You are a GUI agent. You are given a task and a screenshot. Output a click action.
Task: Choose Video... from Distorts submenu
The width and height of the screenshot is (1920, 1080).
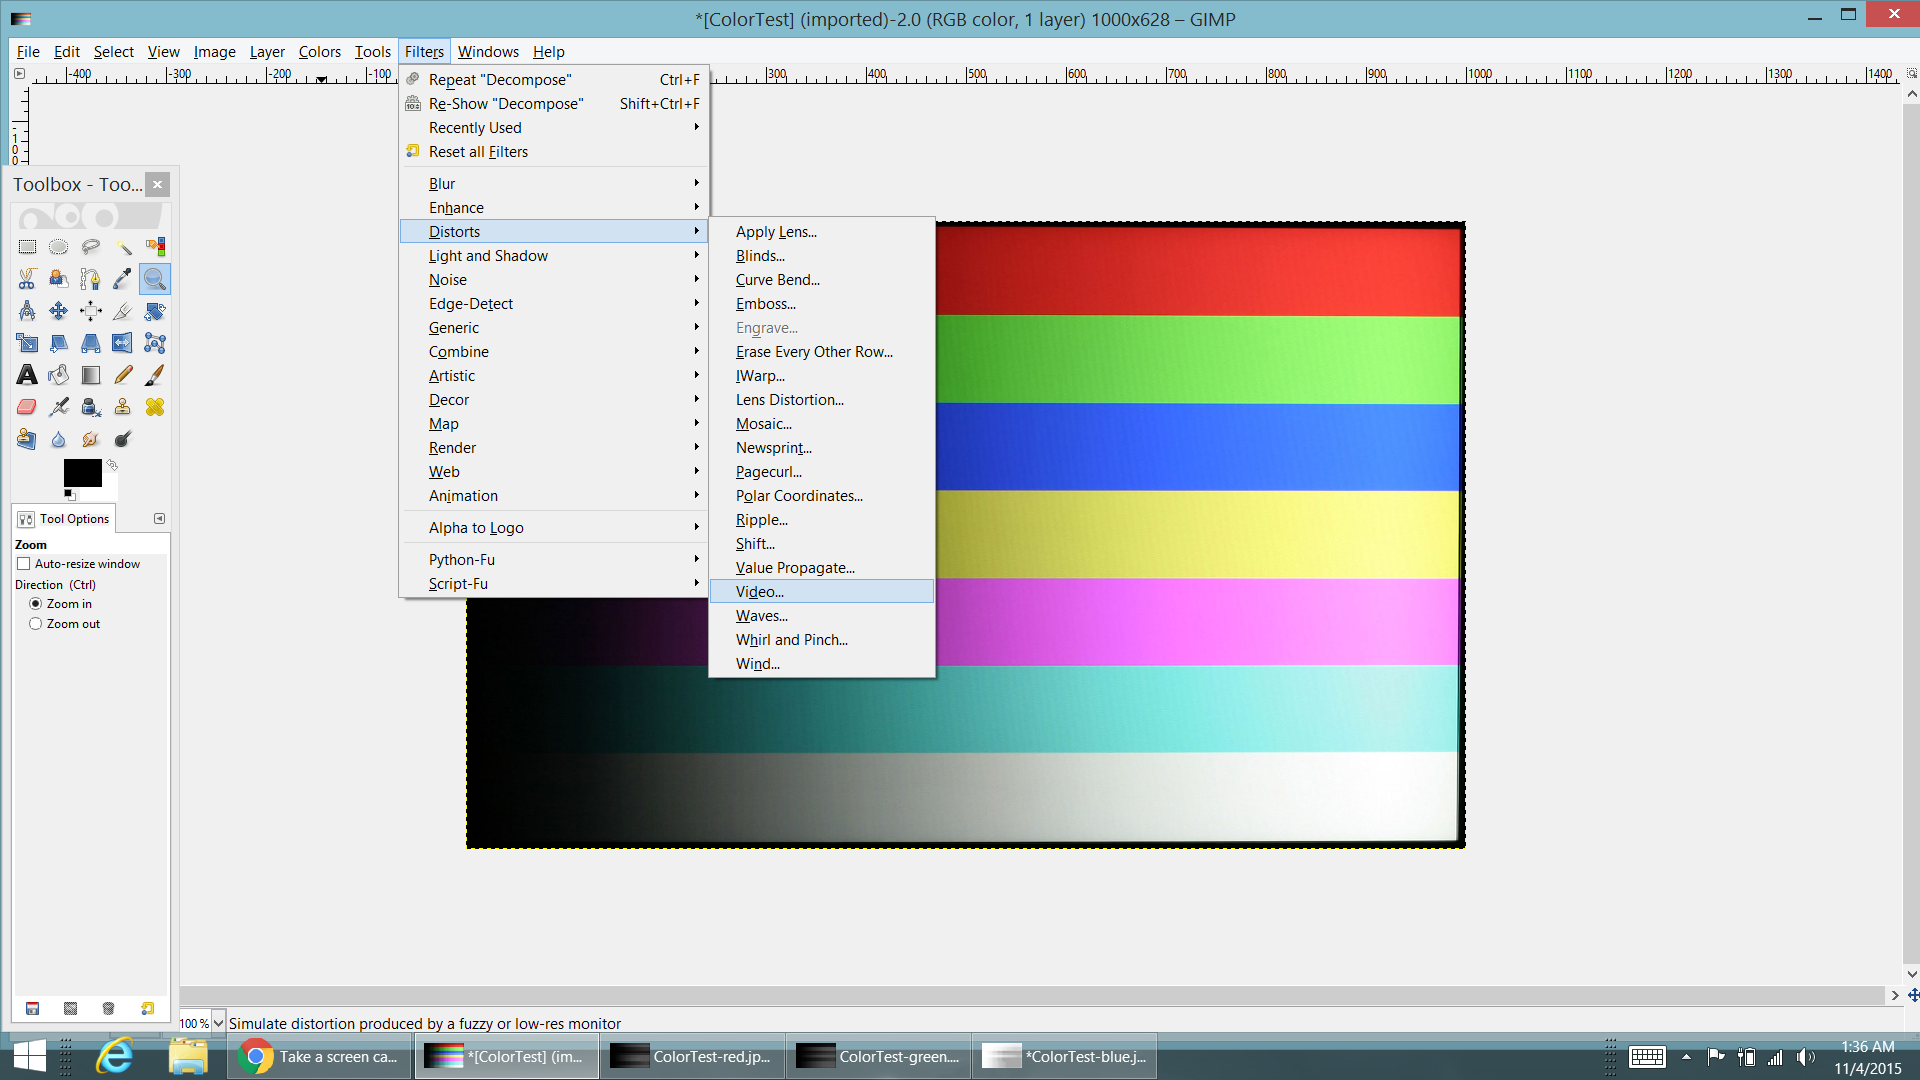[x=822, y=591]
